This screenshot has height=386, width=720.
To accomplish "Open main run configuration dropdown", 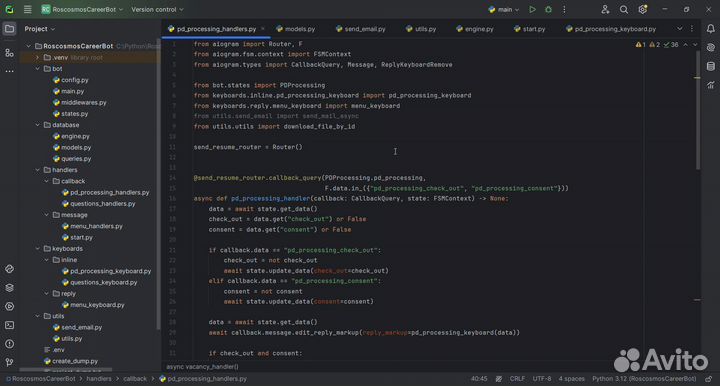I will click(x=504, y=9).
